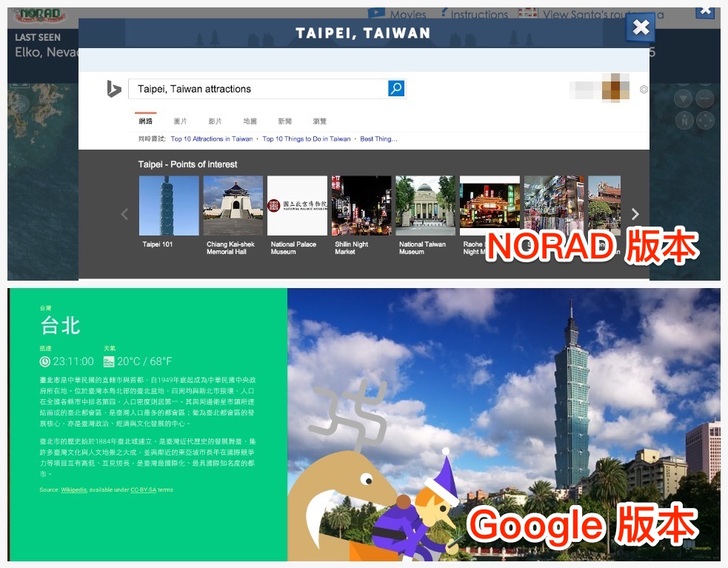Click the Taipei - Points of interest heading
The height and width of the screenshot is (568, 728).
pyautogui.click(x=188, y=164)
